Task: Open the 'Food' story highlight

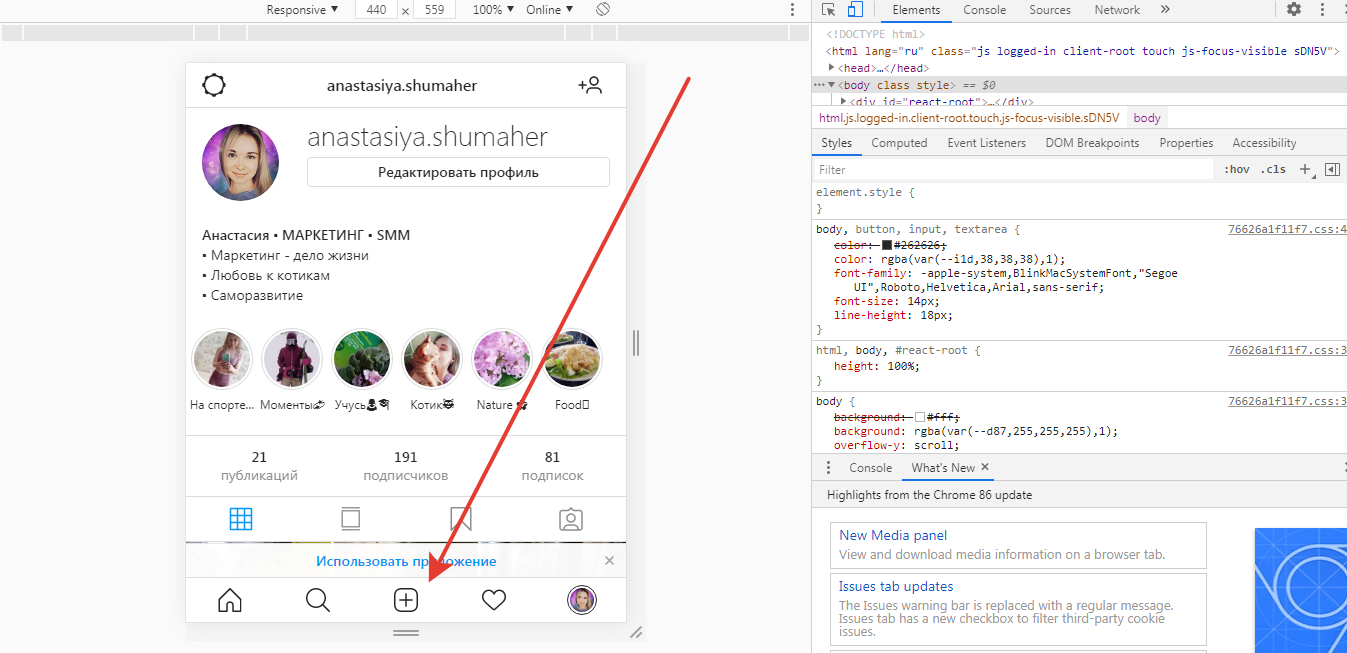Action: (572, 360)
